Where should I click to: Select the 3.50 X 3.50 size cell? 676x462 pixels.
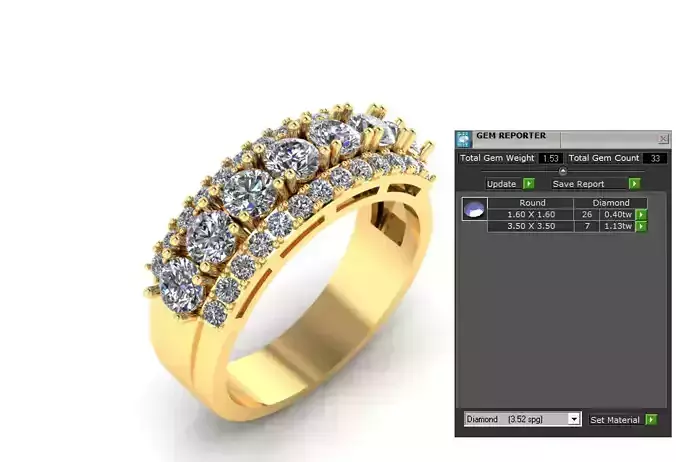click(531, 226)
